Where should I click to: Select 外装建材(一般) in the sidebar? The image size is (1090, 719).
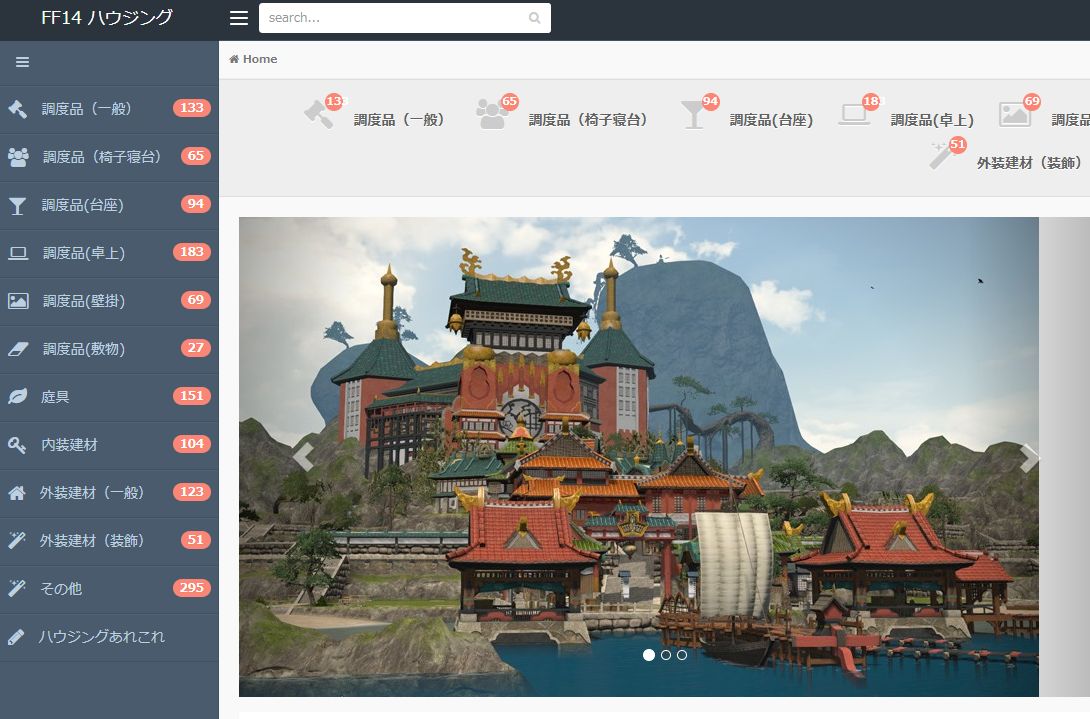coord(109,493)
